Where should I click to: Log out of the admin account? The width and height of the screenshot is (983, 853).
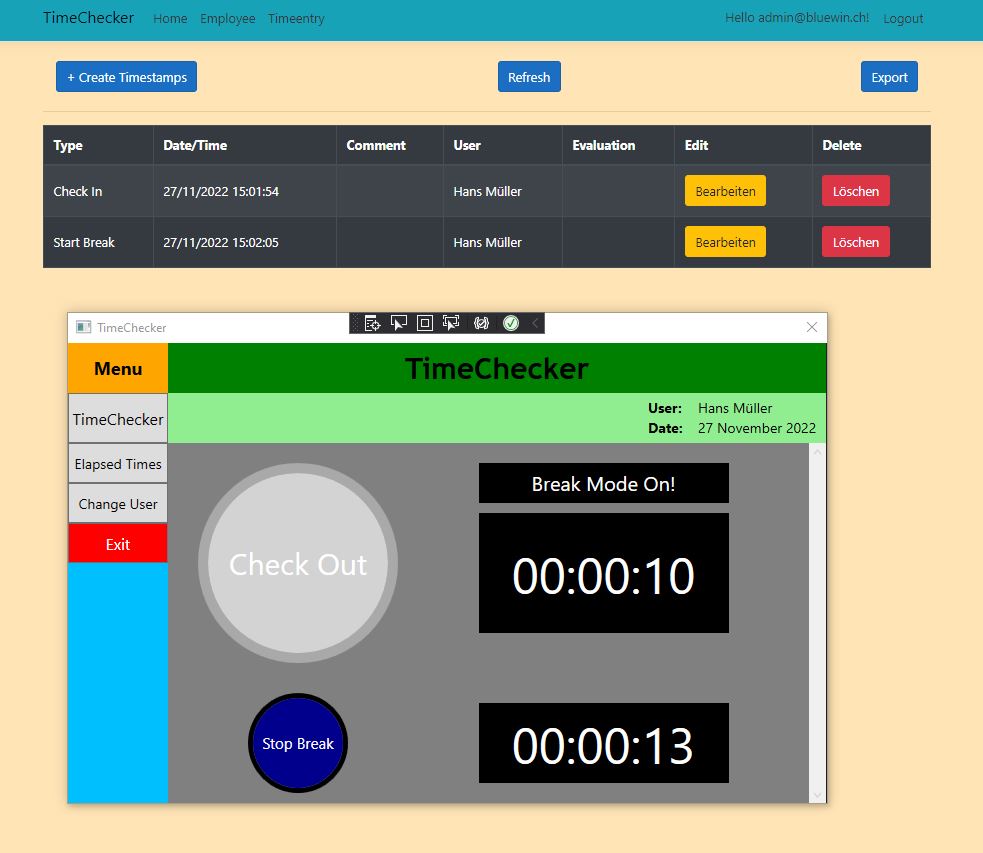(x=902, y=18)
